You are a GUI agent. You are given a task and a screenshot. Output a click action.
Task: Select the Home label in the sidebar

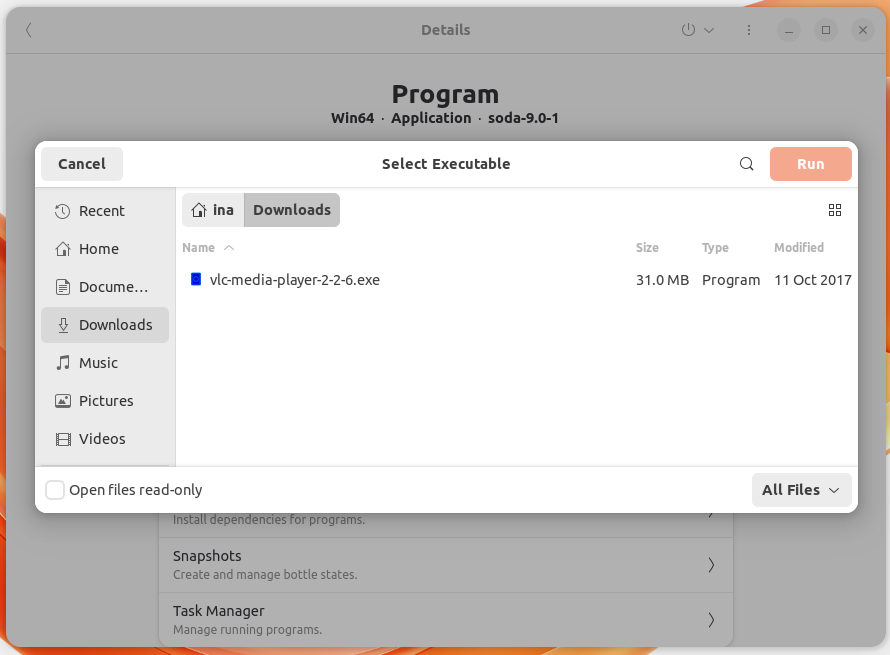(99, 249)
